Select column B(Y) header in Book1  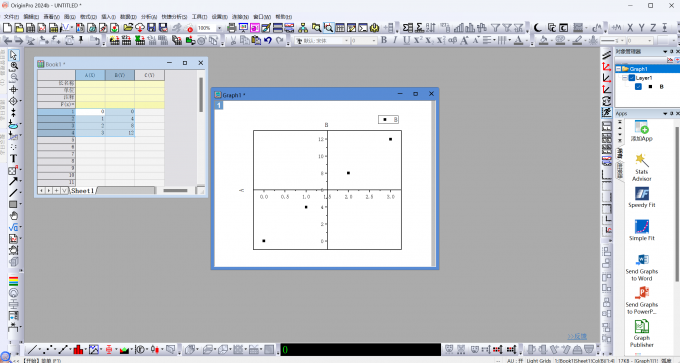point(120,75)
